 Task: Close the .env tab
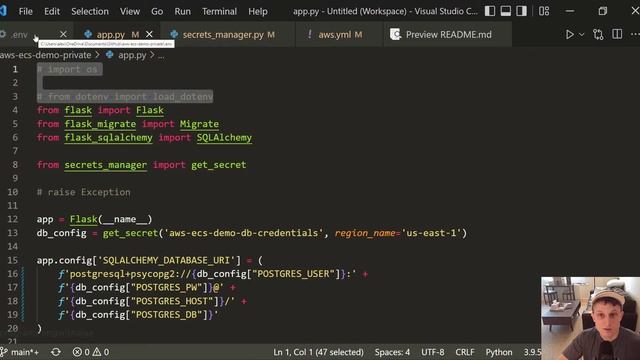63,35
